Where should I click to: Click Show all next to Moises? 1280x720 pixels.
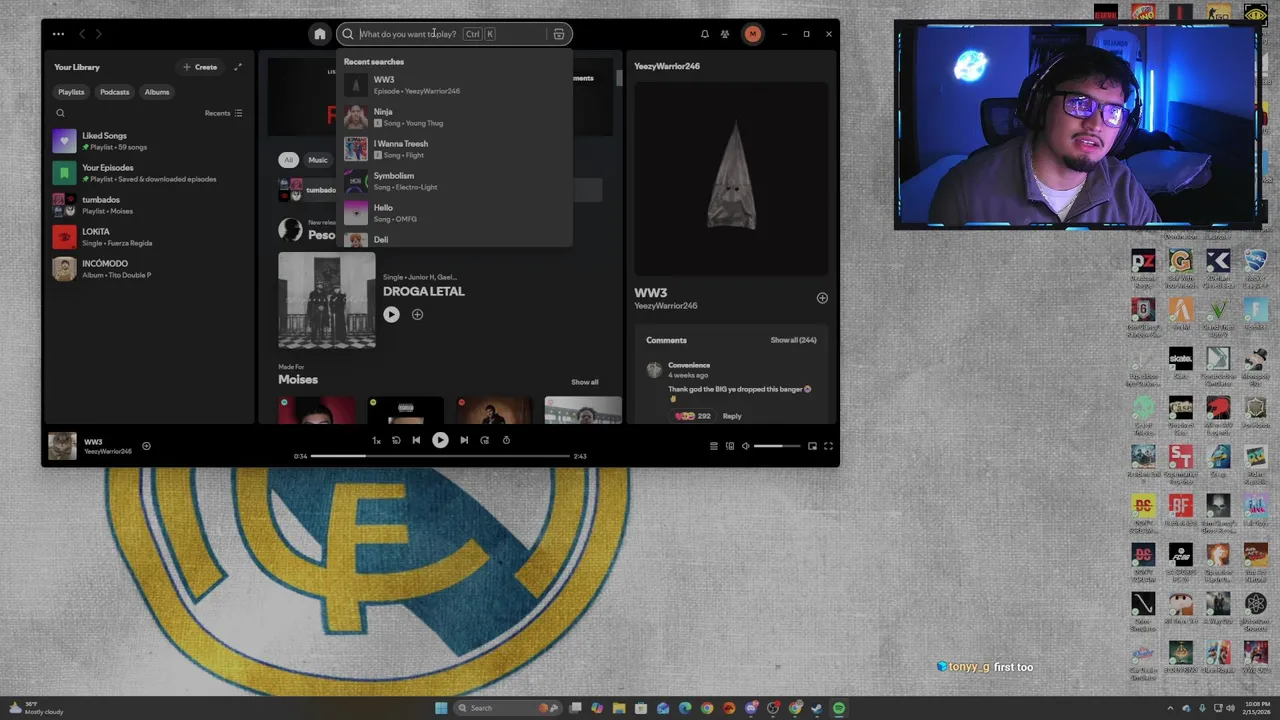[585, 382]
